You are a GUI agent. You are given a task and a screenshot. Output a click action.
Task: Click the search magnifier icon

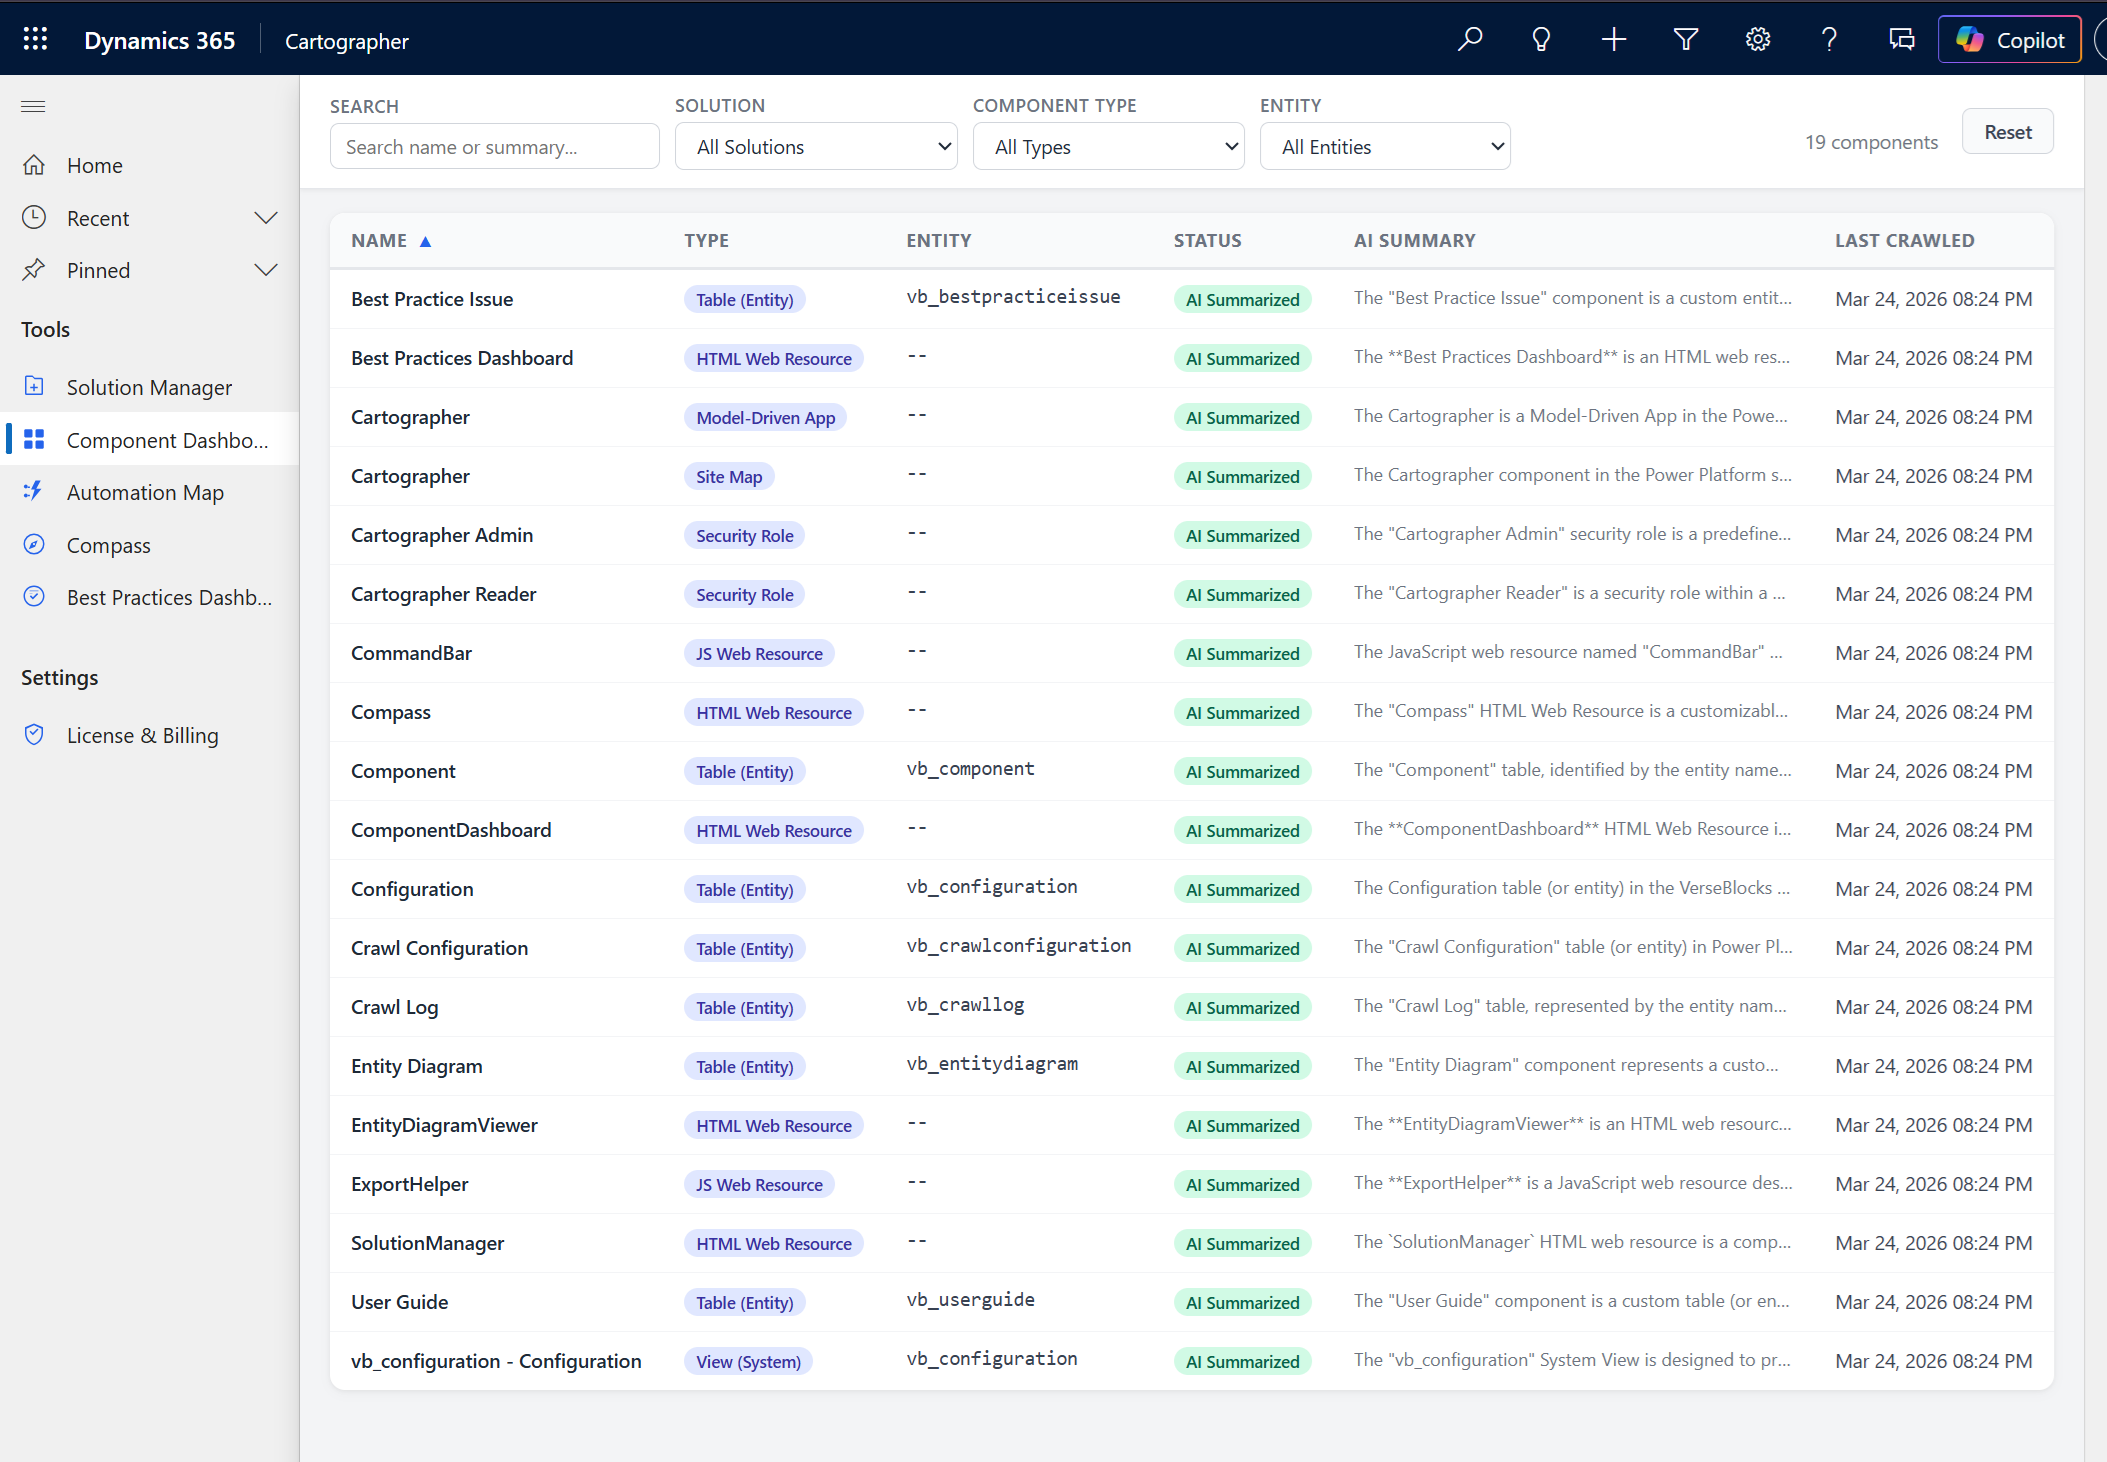(x=1469, y=40)
